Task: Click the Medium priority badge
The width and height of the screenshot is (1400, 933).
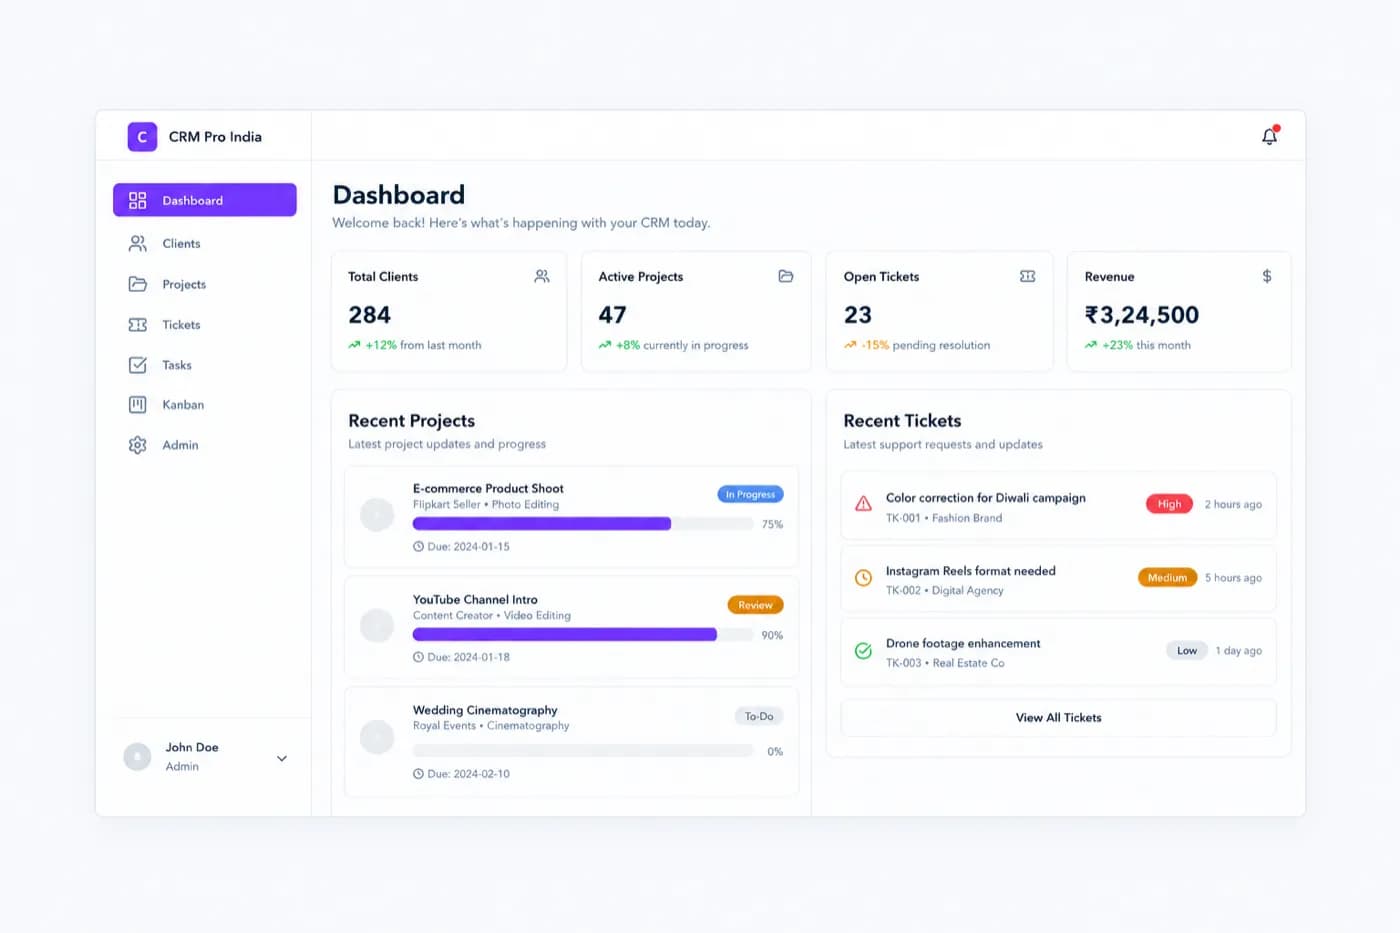Action: (x=1167, y=578)
